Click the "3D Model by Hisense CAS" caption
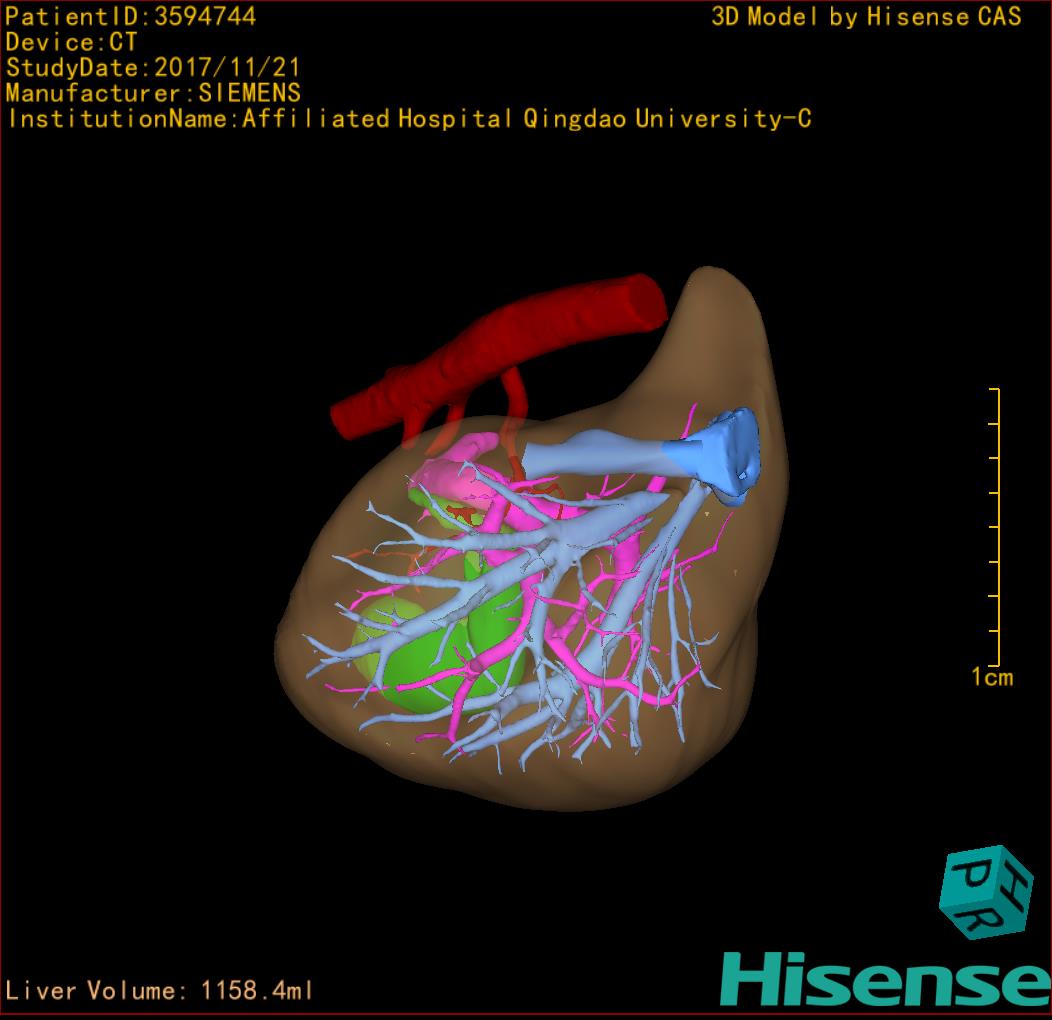 [866, 16]
